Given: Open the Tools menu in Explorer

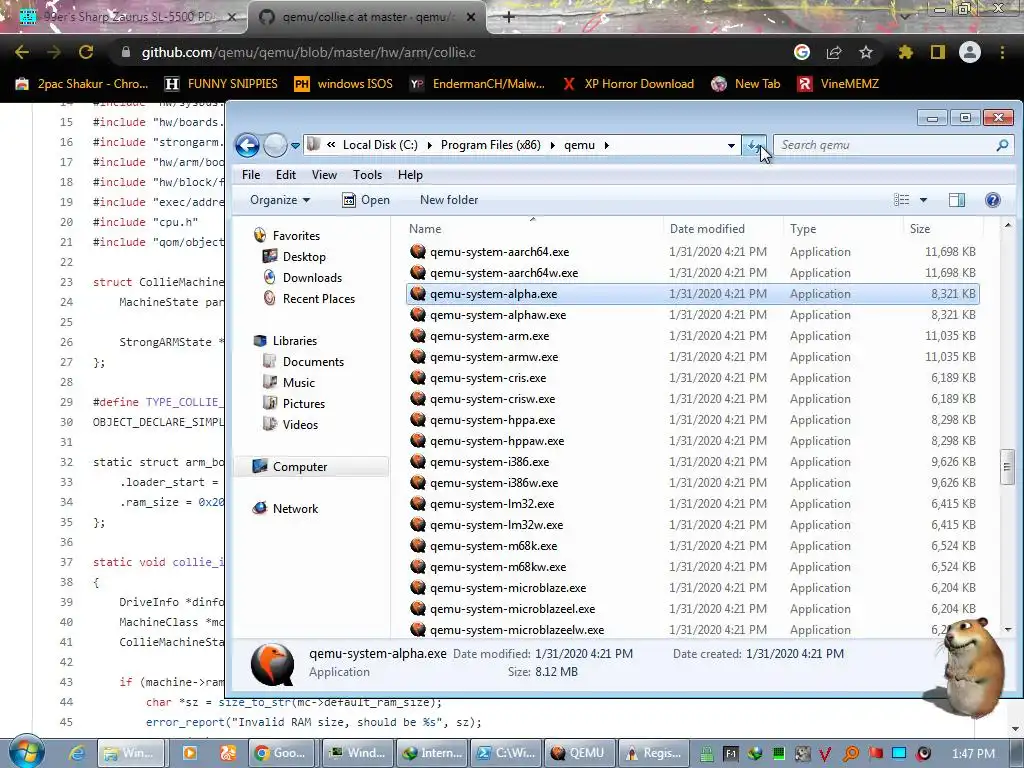Looking at the screenshot, I should tap(367, 174).
